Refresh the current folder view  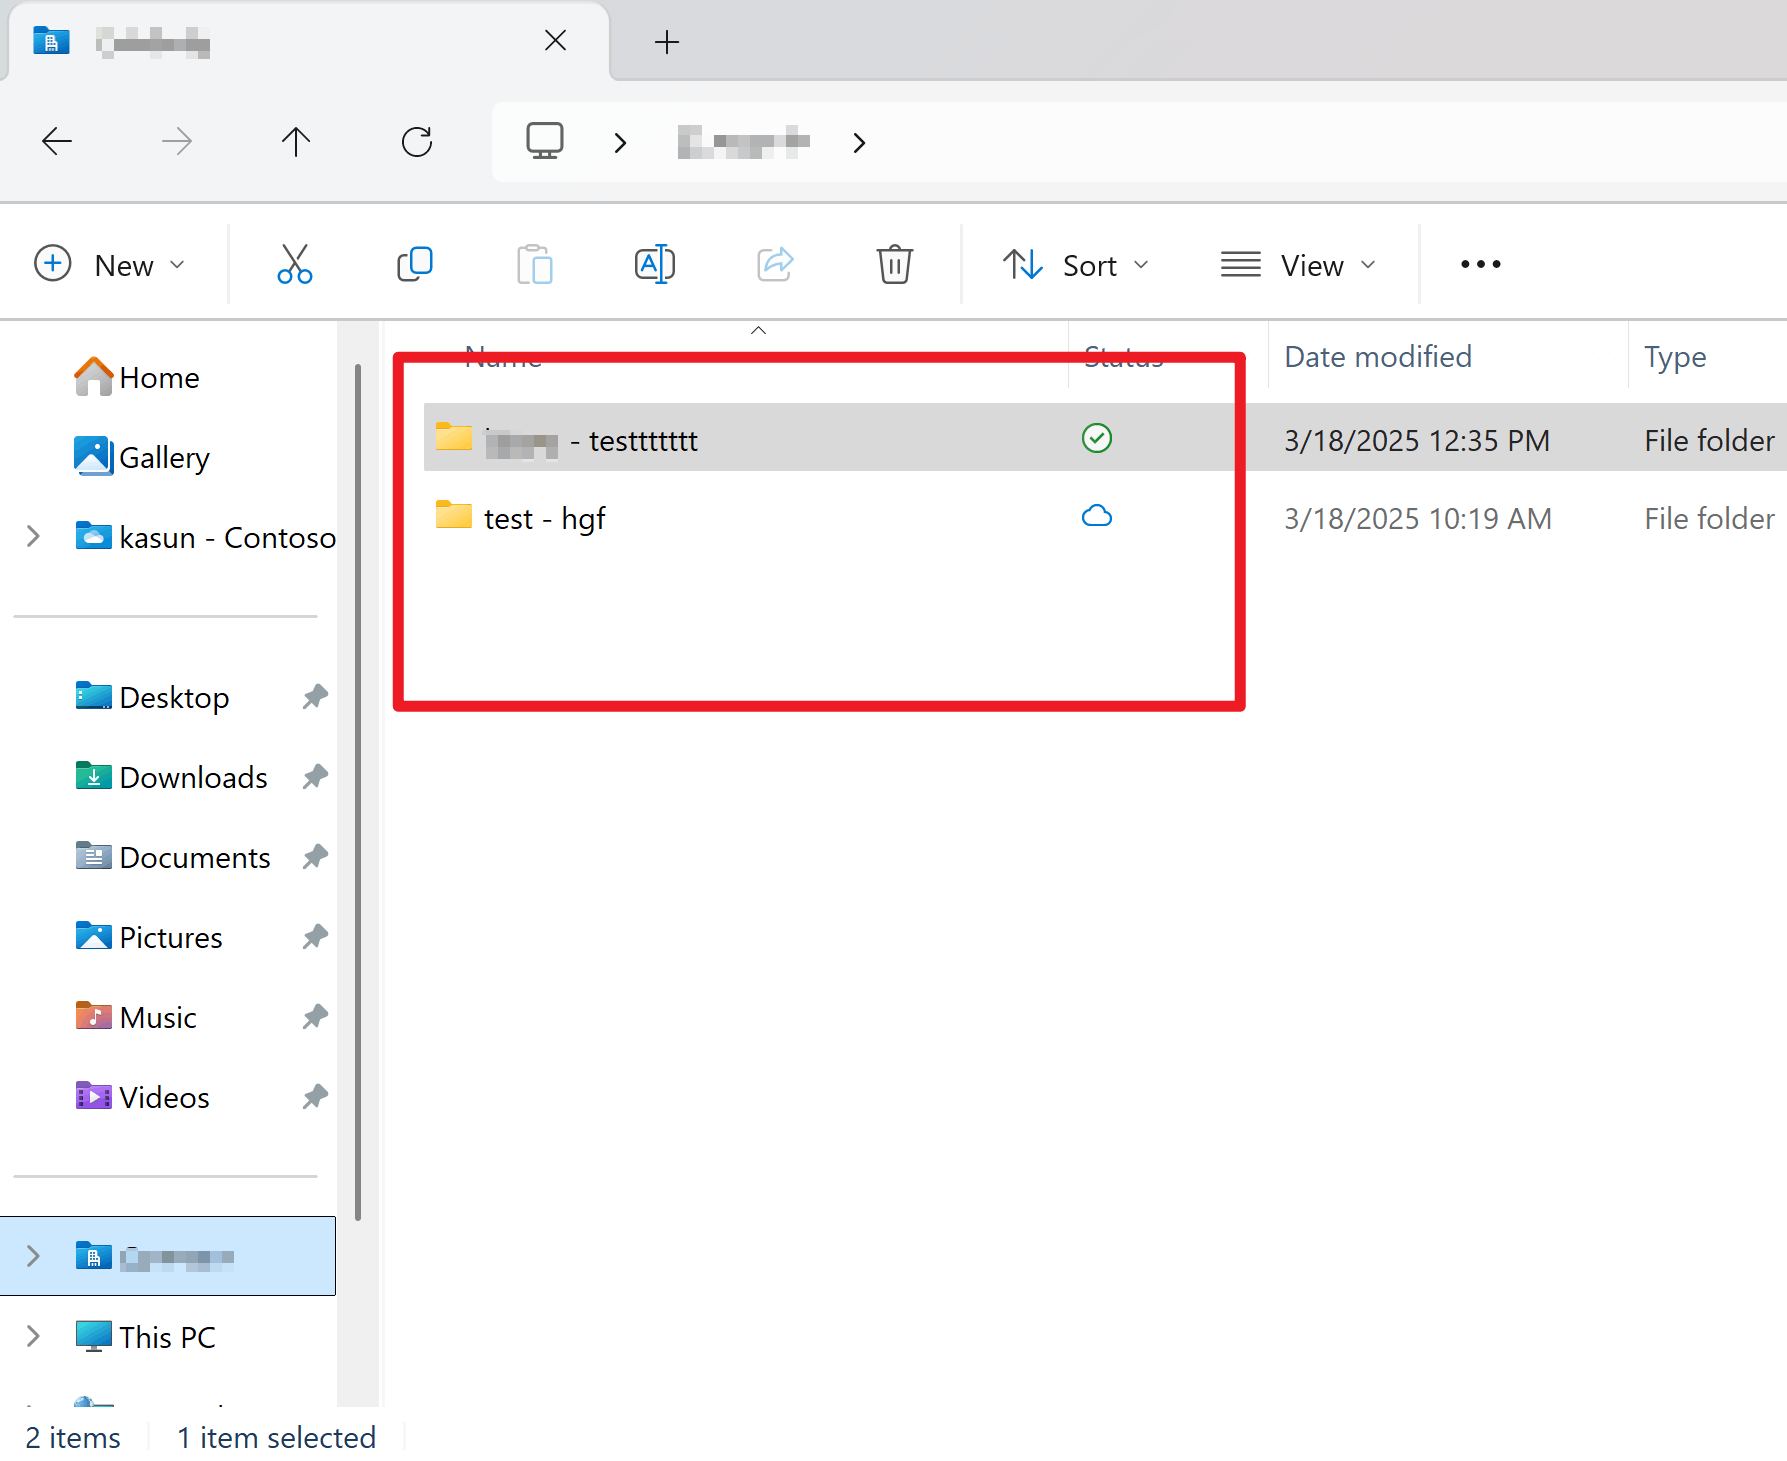point(417,142)
